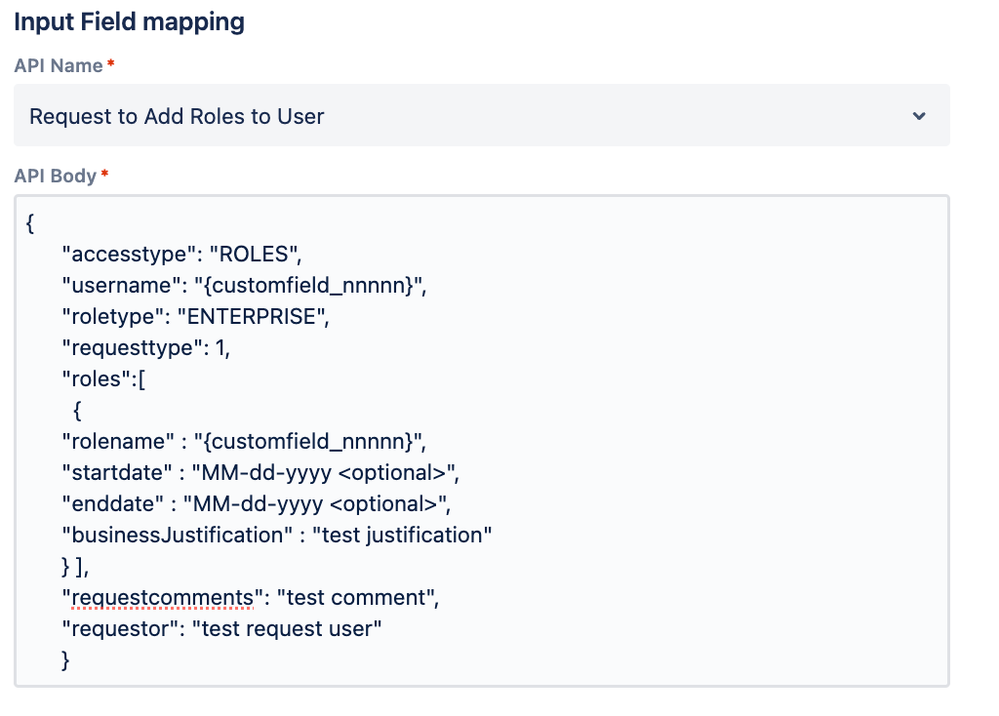Click the "accesstype": "ROLES" line
The width and height of the screenshot is (999, 716).
[181, 252]
